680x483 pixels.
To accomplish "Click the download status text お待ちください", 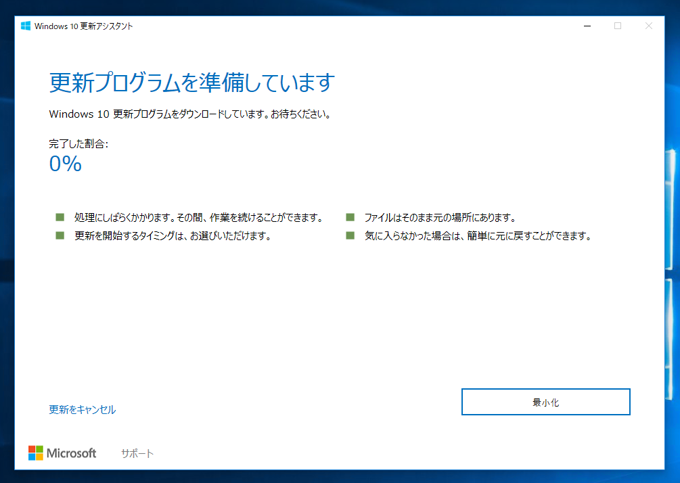I will click(301, 114).
